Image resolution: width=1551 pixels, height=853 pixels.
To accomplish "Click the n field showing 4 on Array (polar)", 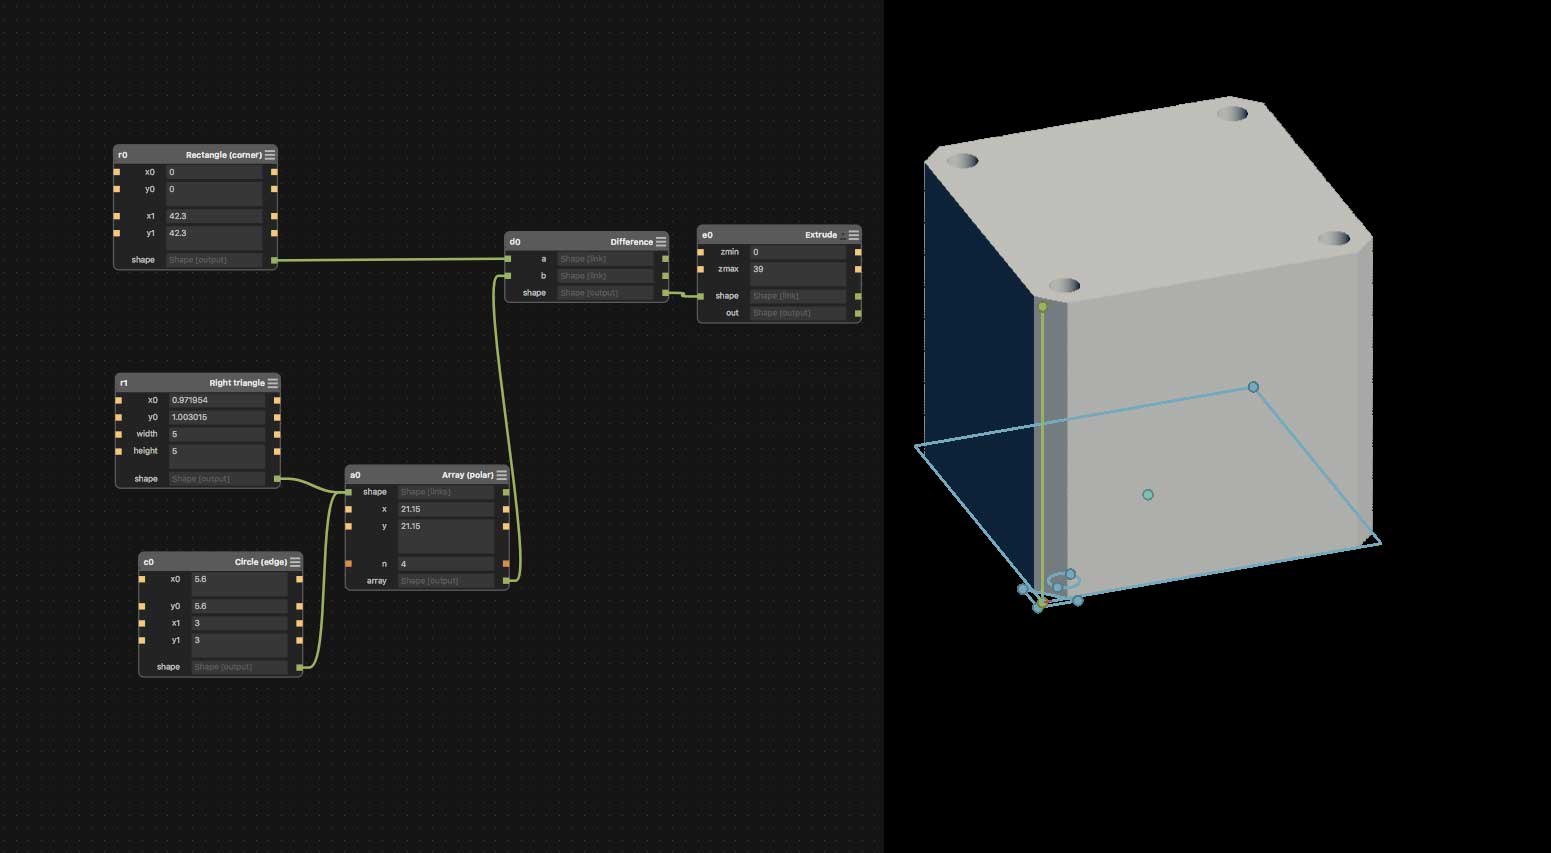I will pyautogui.click(x=444, y=563).
